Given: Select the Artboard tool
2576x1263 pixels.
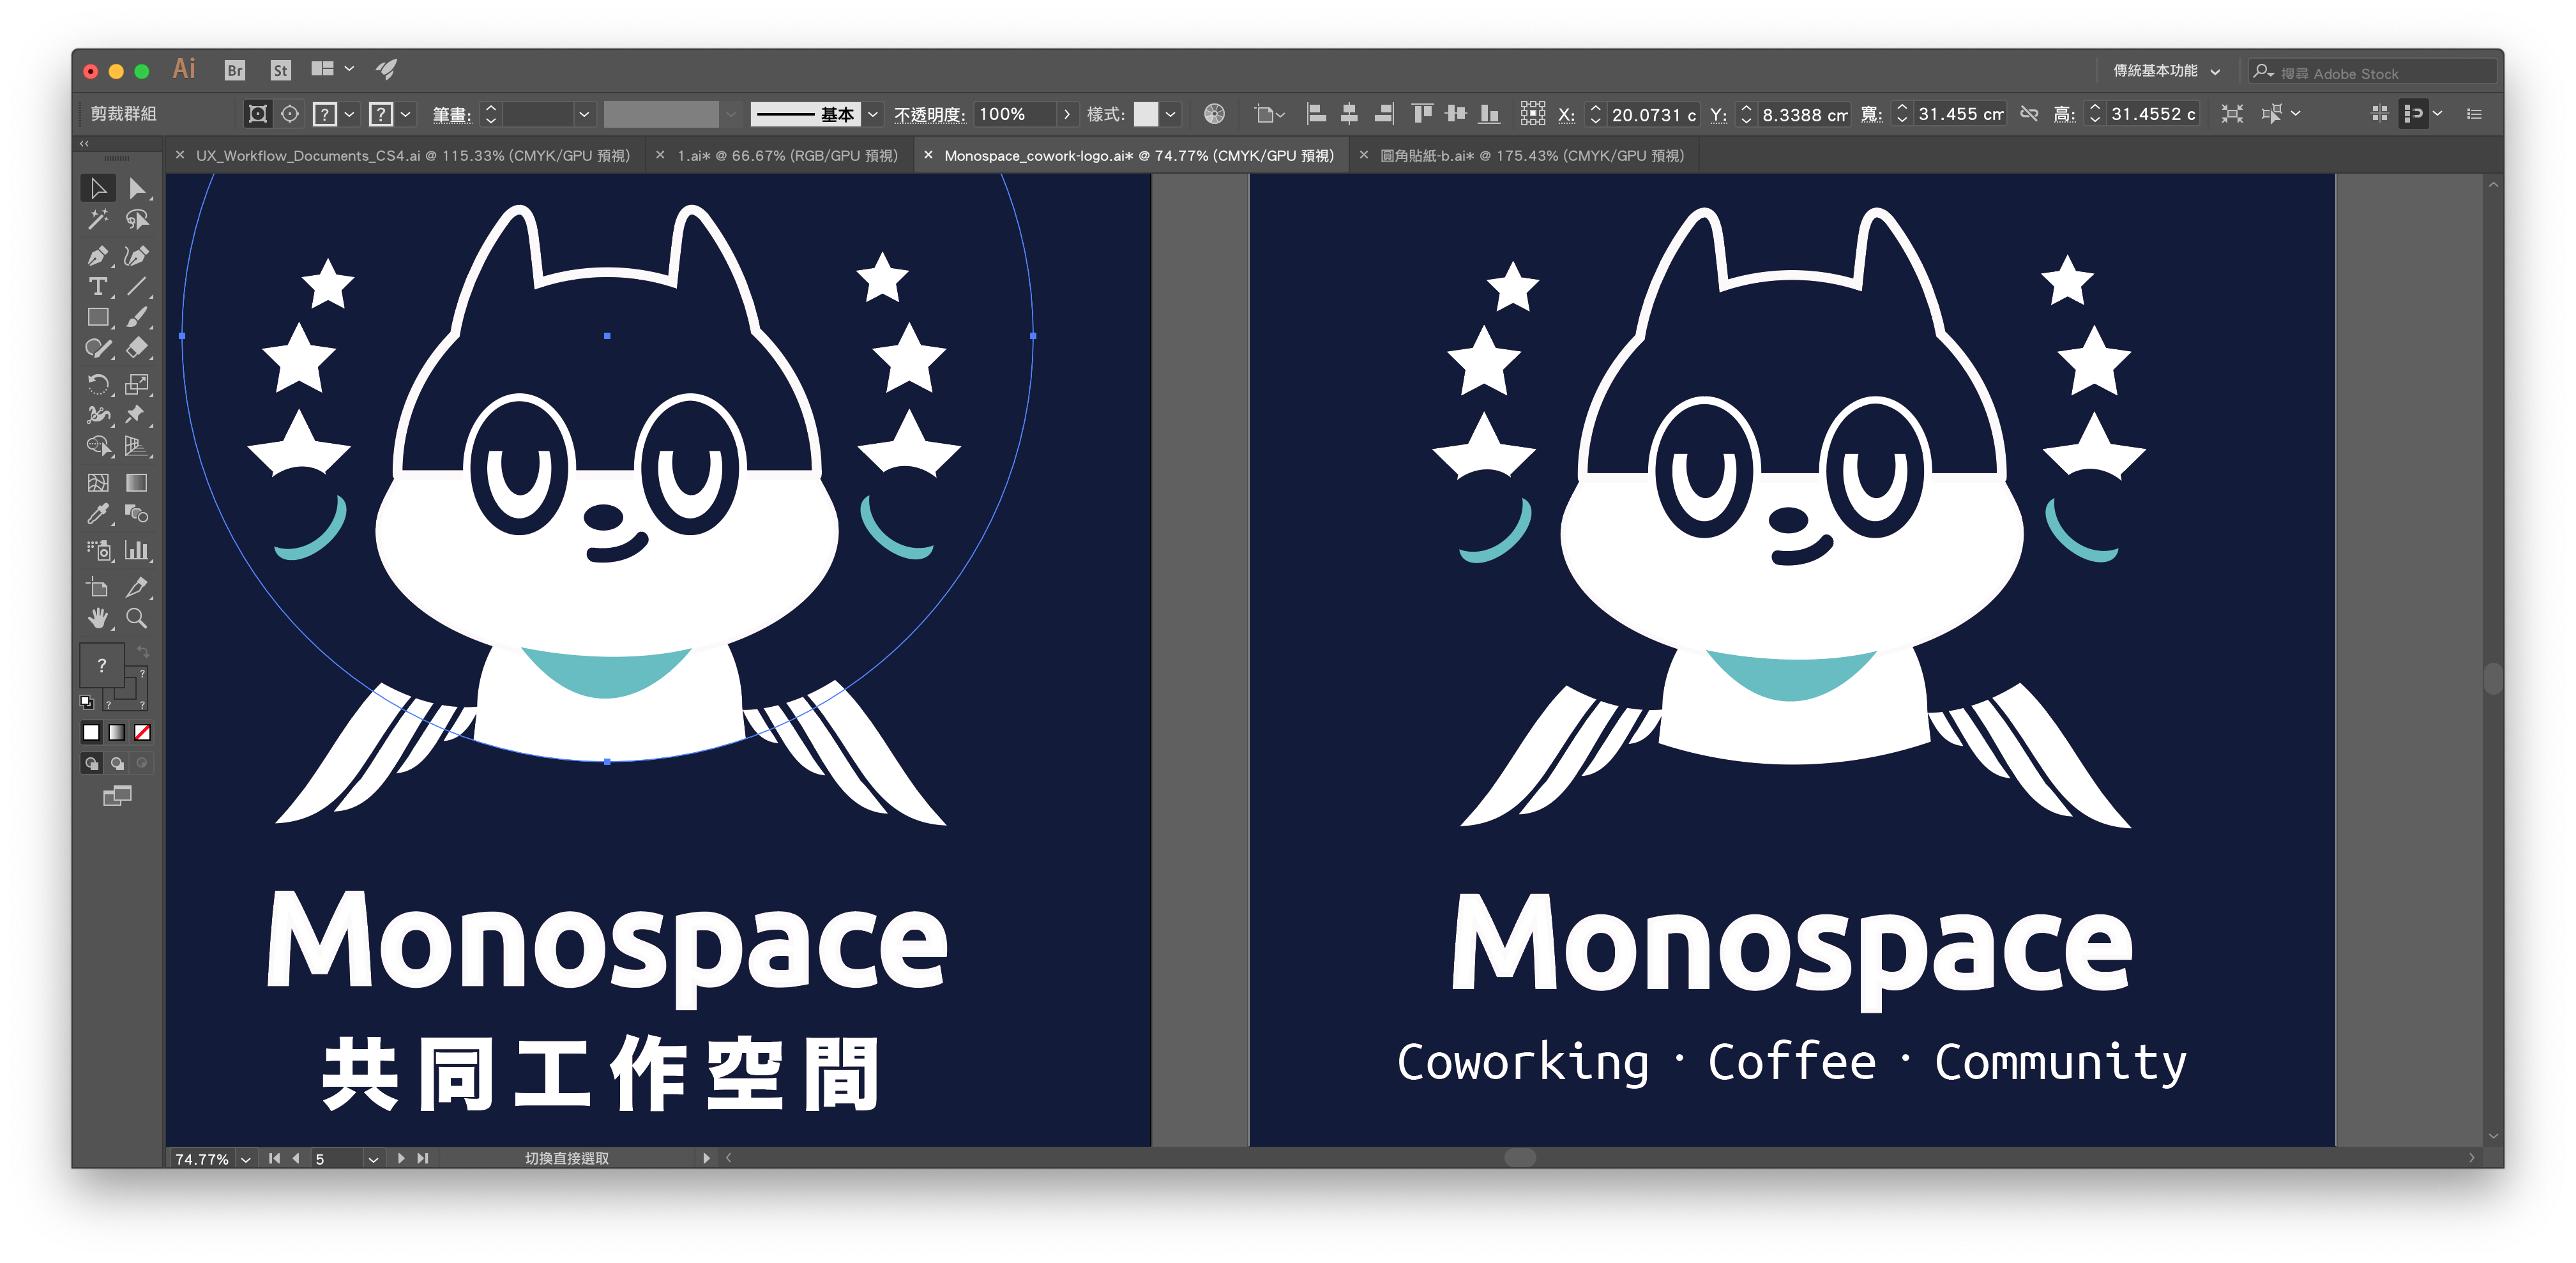Looking at the screenshot, I should pos(98,587).
